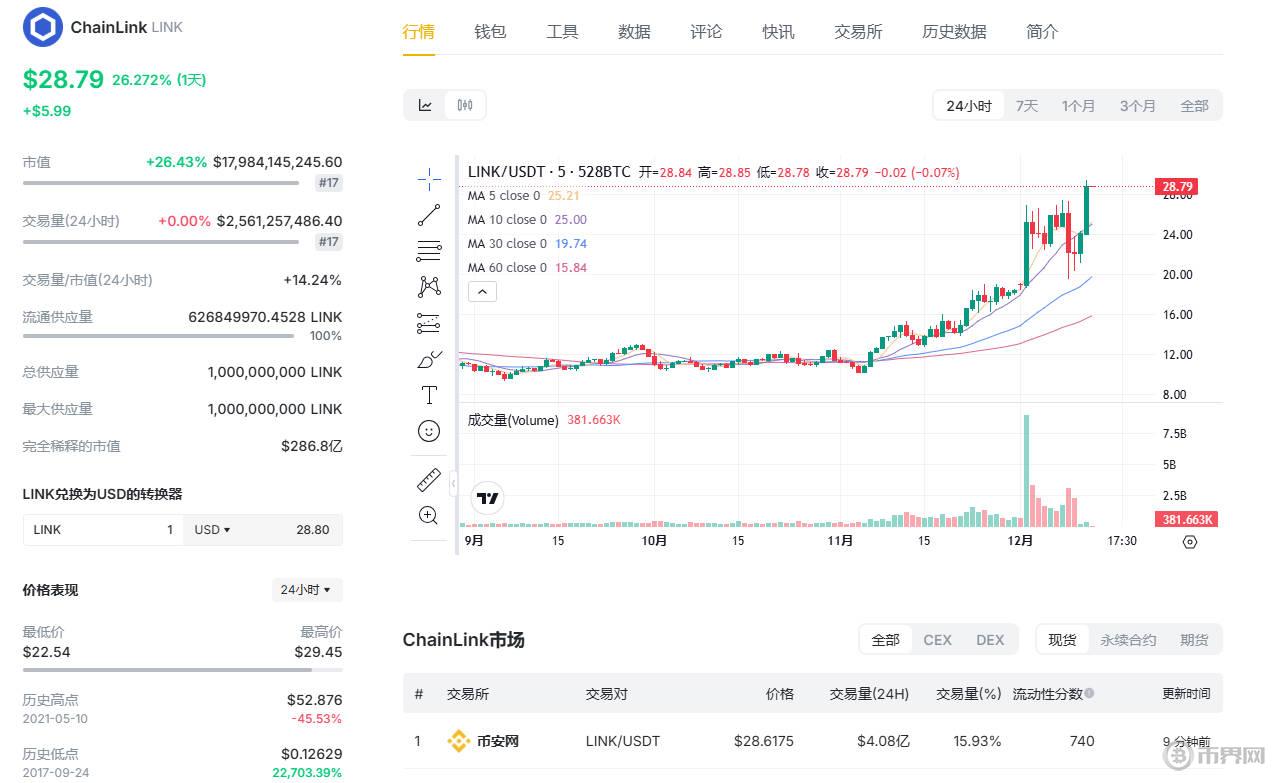
Task: Sort markets by 交易量(%) column
Action: click(x=969, y=694)
